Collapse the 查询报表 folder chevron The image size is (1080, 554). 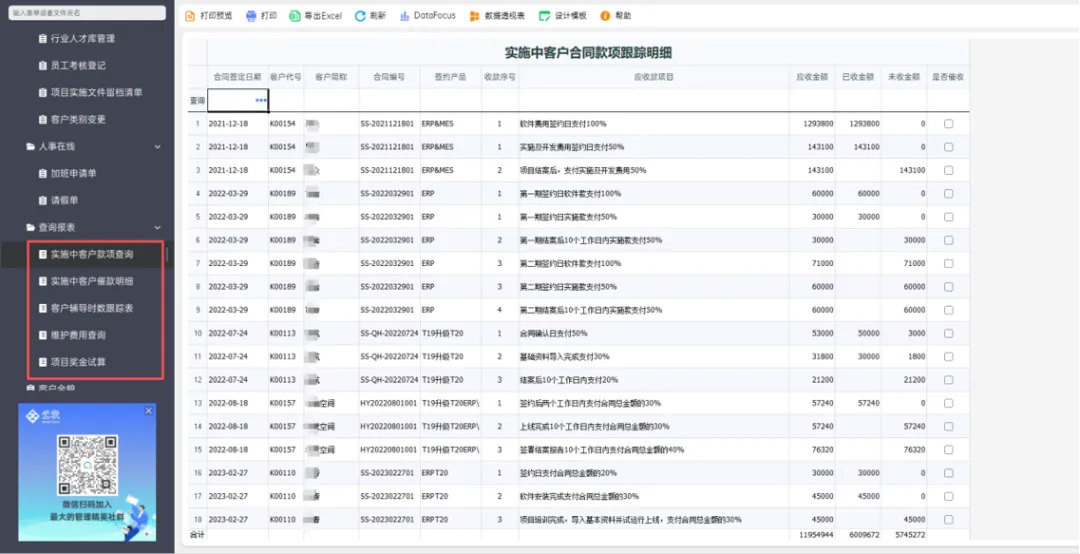click(157, 227)
